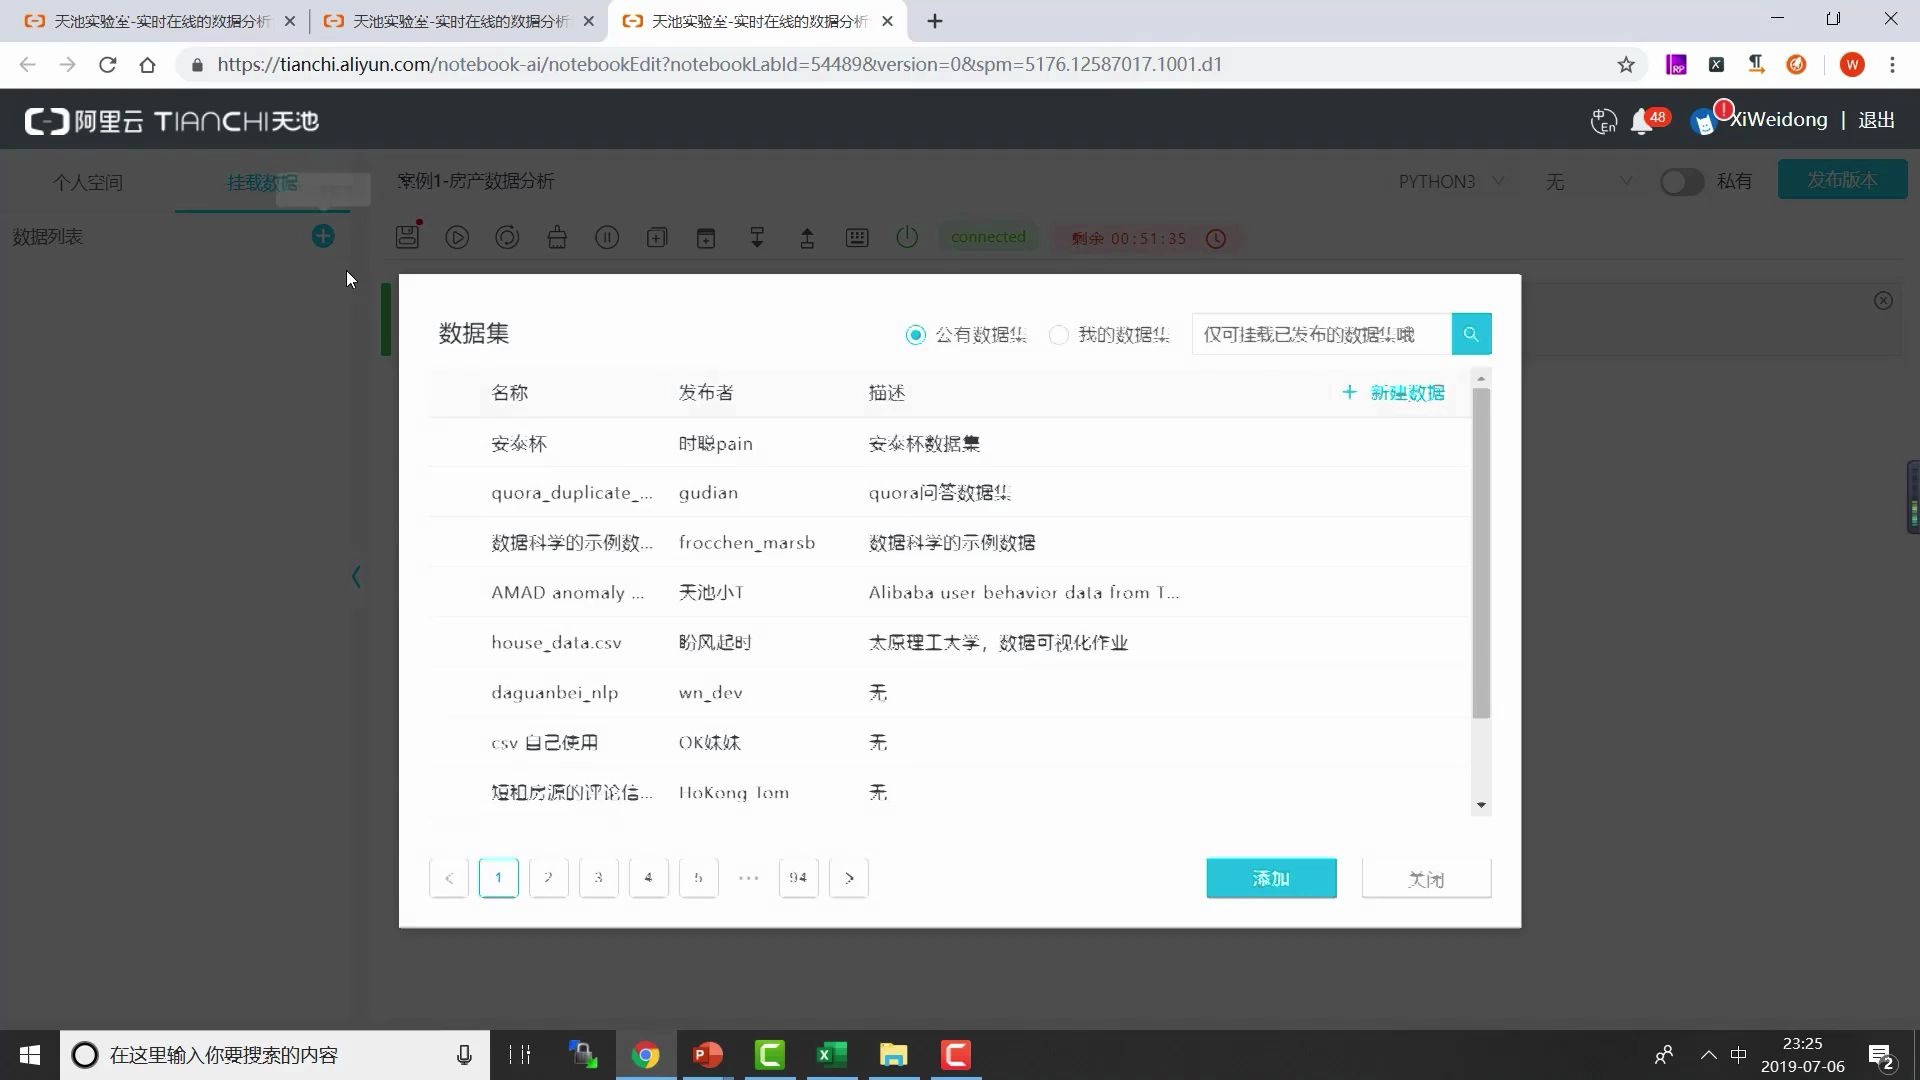Select the 公有数据集 radio button

915,335
